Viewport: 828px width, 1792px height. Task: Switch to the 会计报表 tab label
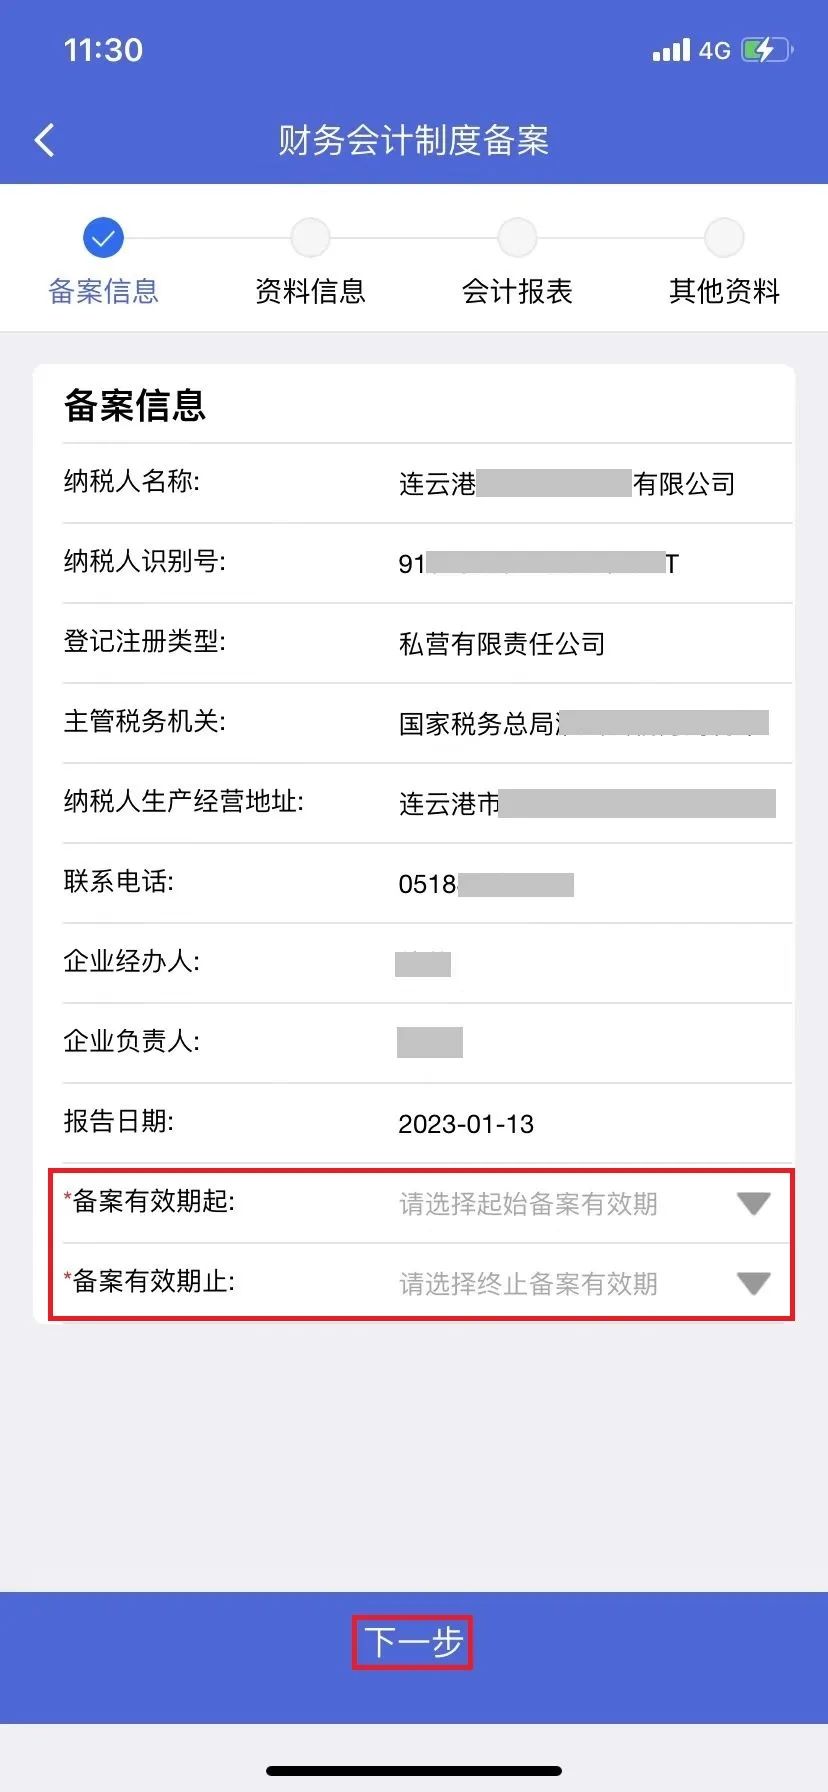517,291
